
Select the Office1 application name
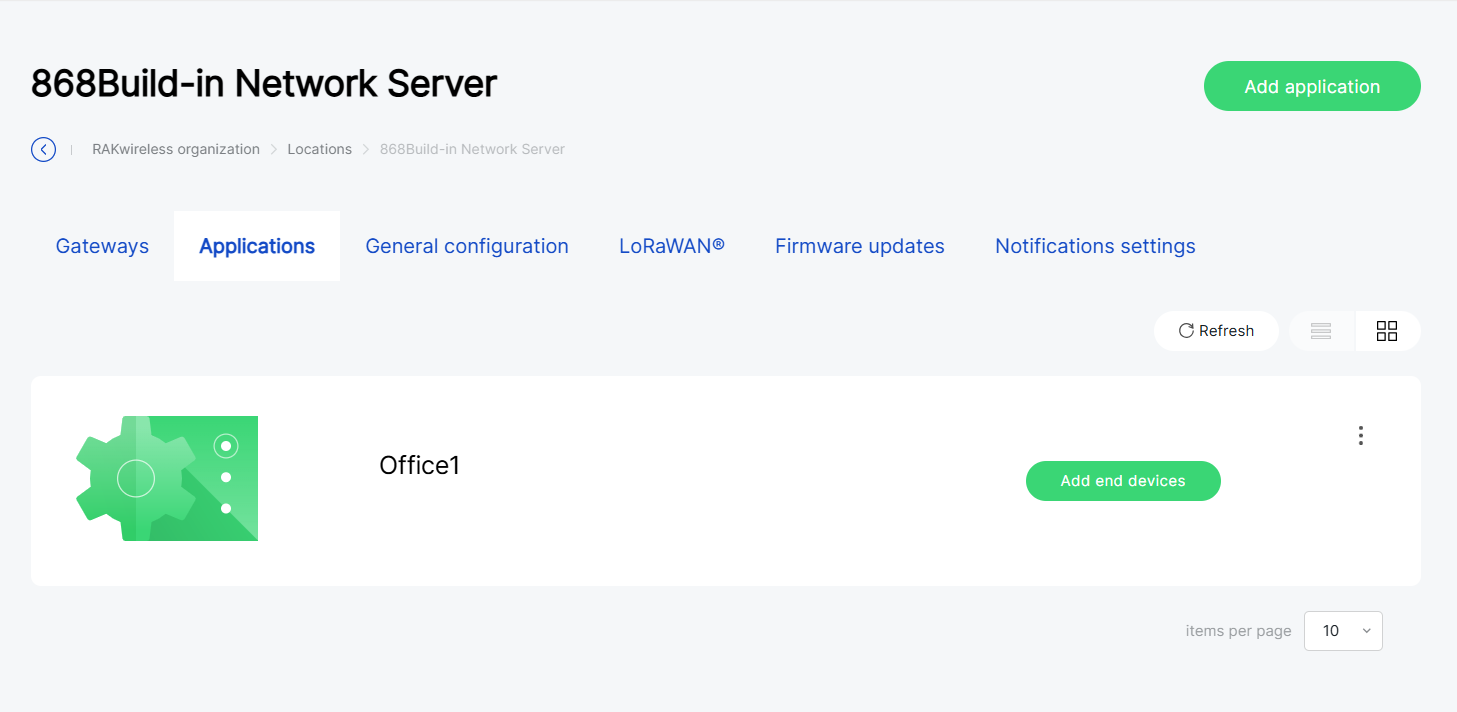click(x=419, y=464)
